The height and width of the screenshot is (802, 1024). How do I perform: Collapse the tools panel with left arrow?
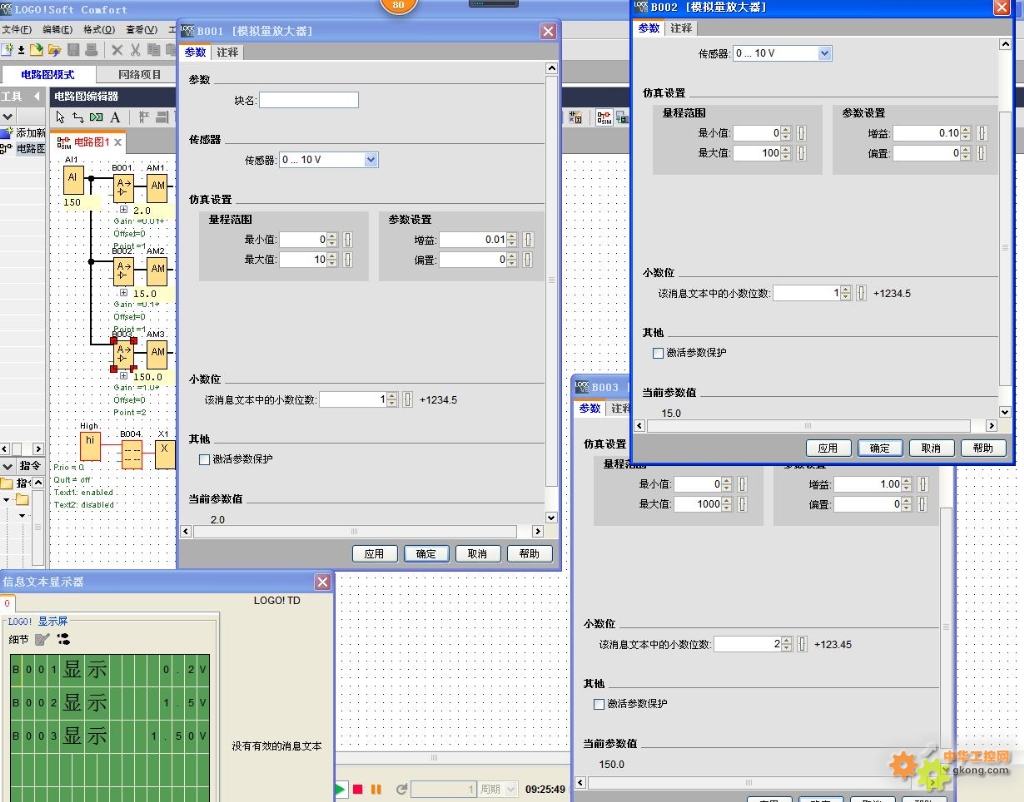(37, 97)
